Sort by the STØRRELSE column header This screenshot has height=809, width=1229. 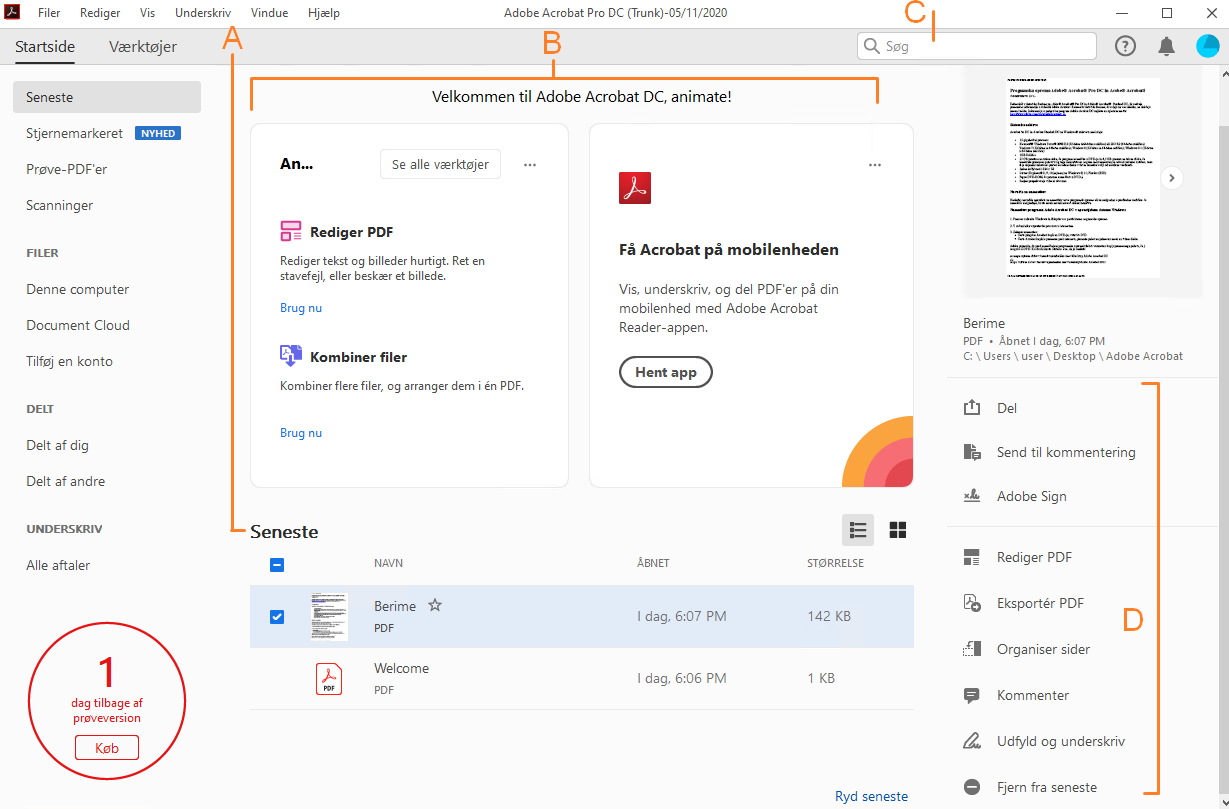click(x=835, y=563)
